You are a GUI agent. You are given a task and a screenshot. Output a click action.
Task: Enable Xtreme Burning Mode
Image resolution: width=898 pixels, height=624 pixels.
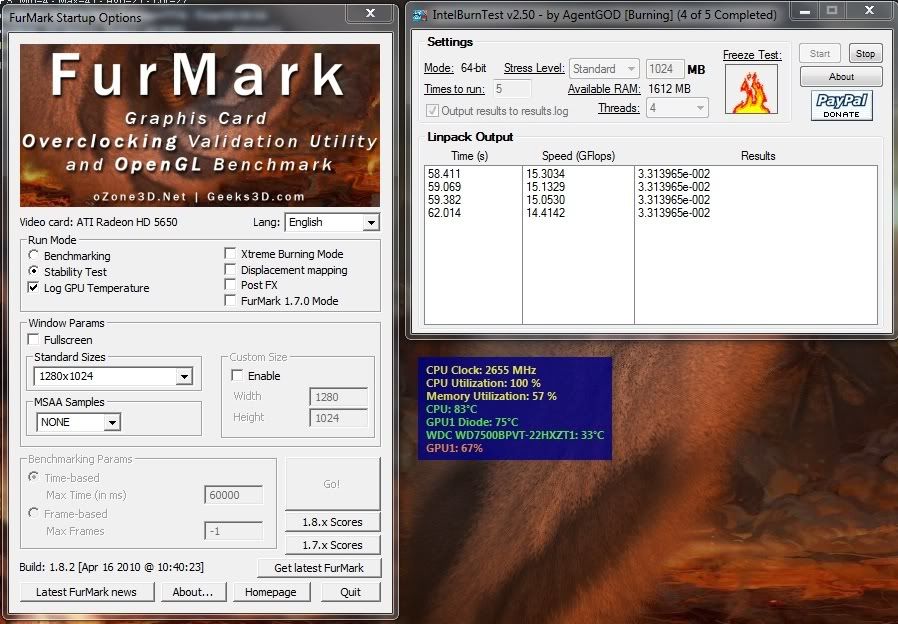coord(231,254)
